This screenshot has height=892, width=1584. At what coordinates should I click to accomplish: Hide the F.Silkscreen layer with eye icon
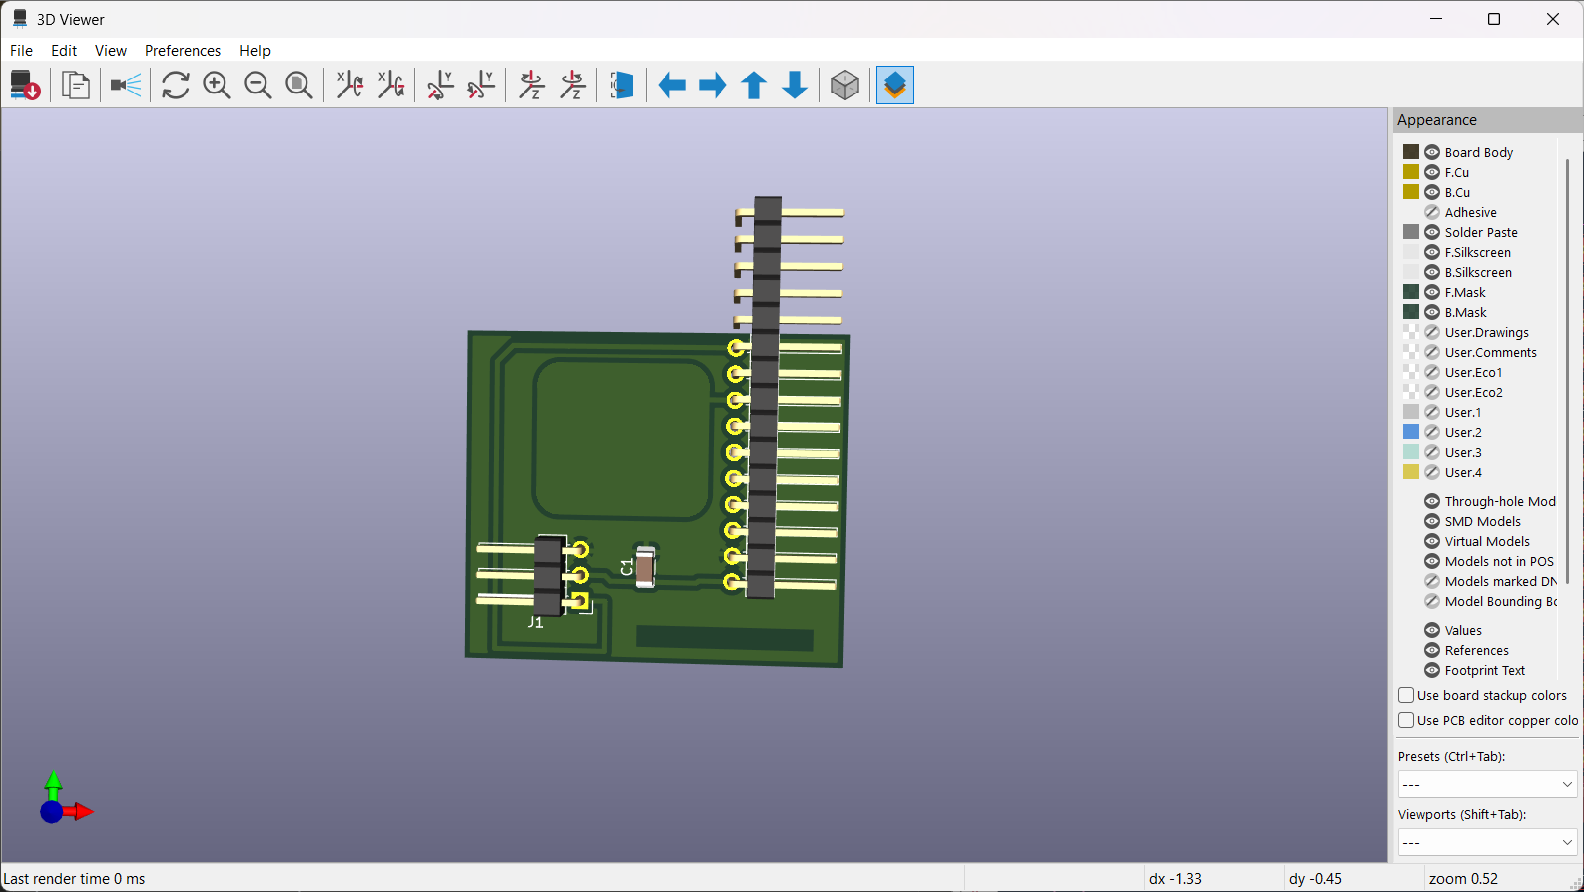pyautogui.click(x=1432, y=252)
